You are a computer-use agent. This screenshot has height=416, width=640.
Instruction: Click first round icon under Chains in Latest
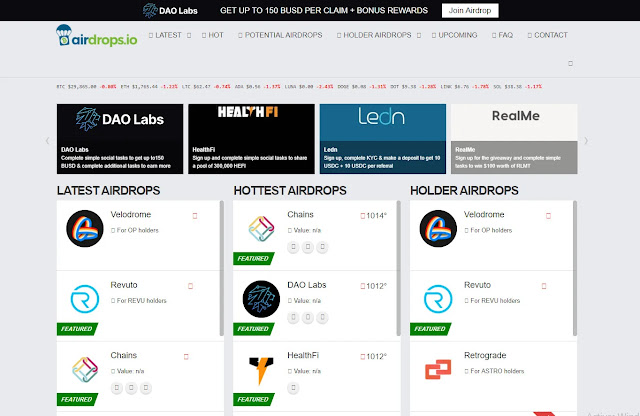(117, 388)
